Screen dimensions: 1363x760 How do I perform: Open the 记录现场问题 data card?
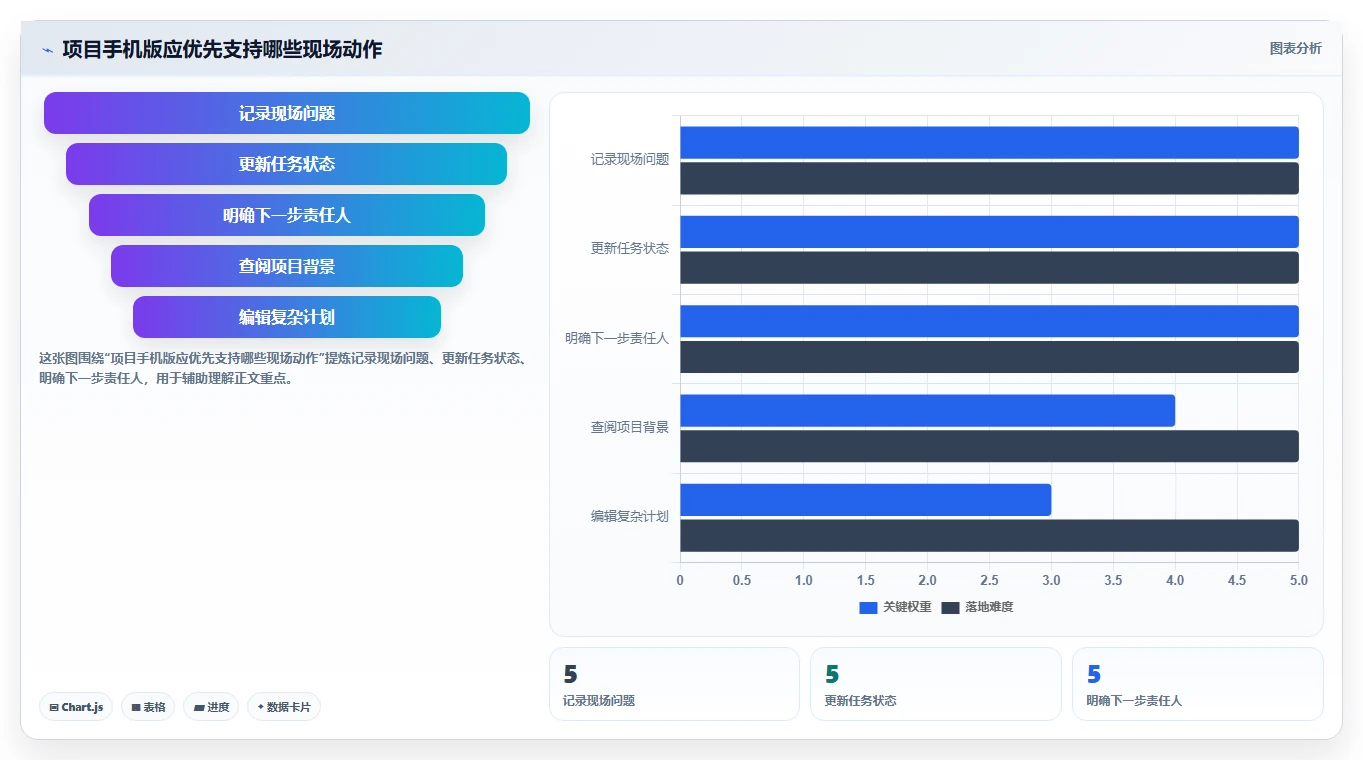tap(674, 684)
